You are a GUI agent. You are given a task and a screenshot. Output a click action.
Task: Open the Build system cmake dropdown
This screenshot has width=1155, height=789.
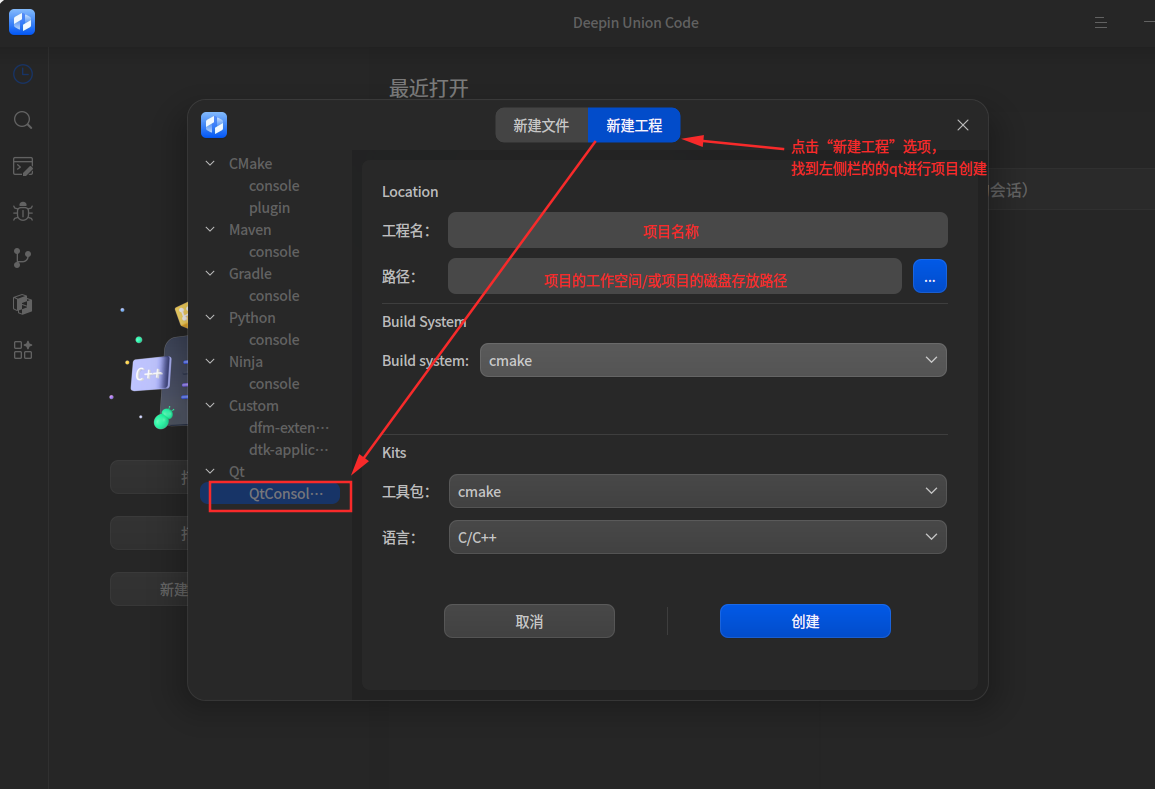point(713,360)
